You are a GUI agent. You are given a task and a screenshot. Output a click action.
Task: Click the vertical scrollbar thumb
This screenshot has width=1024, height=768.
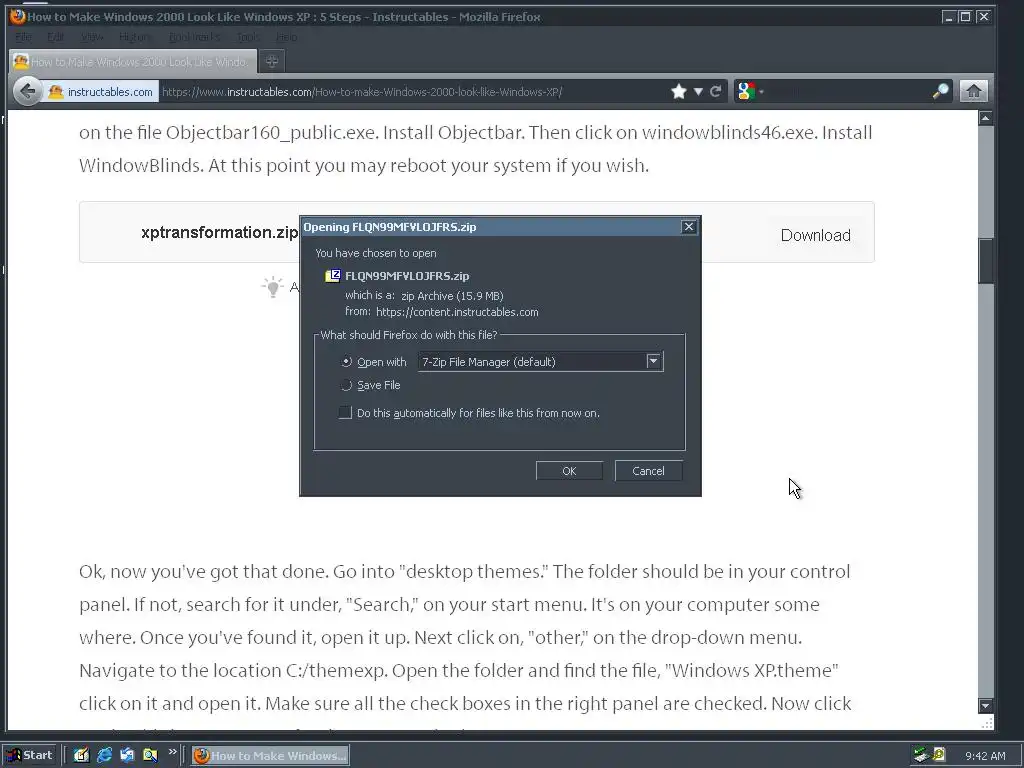985,261
